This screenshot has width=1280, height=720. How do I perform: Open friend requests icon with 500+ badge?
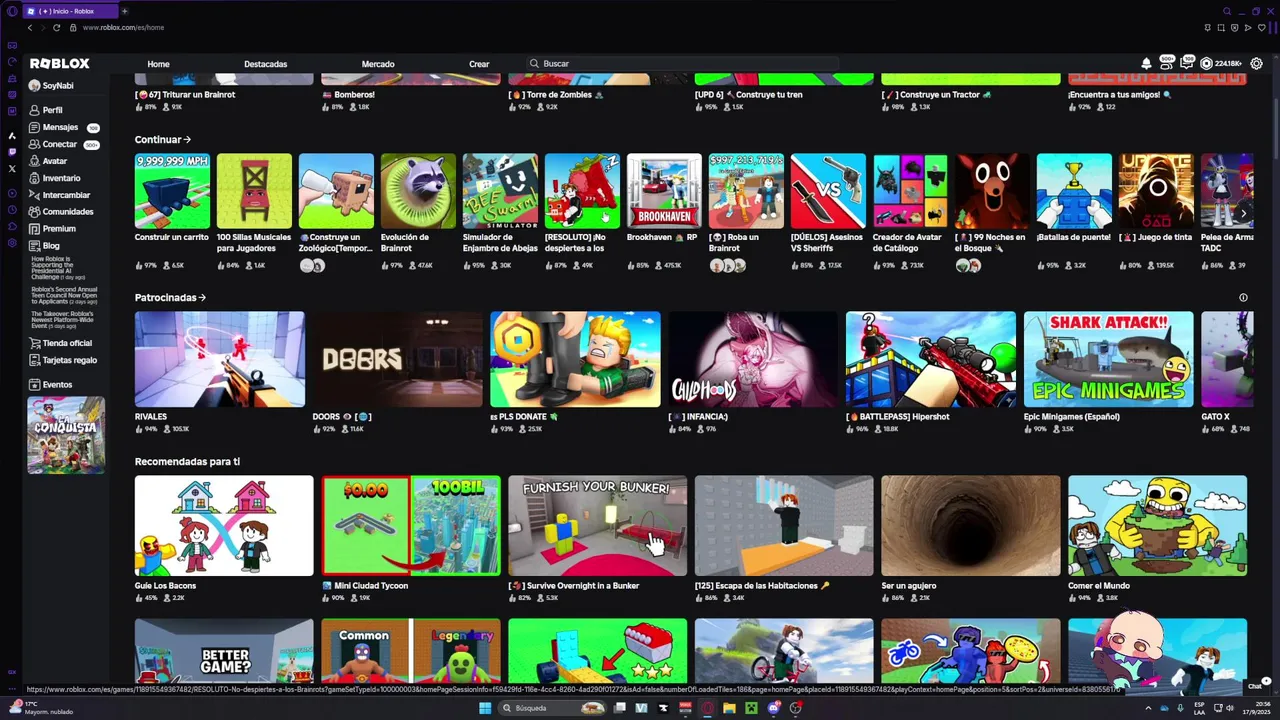(x=1167, y=63)
